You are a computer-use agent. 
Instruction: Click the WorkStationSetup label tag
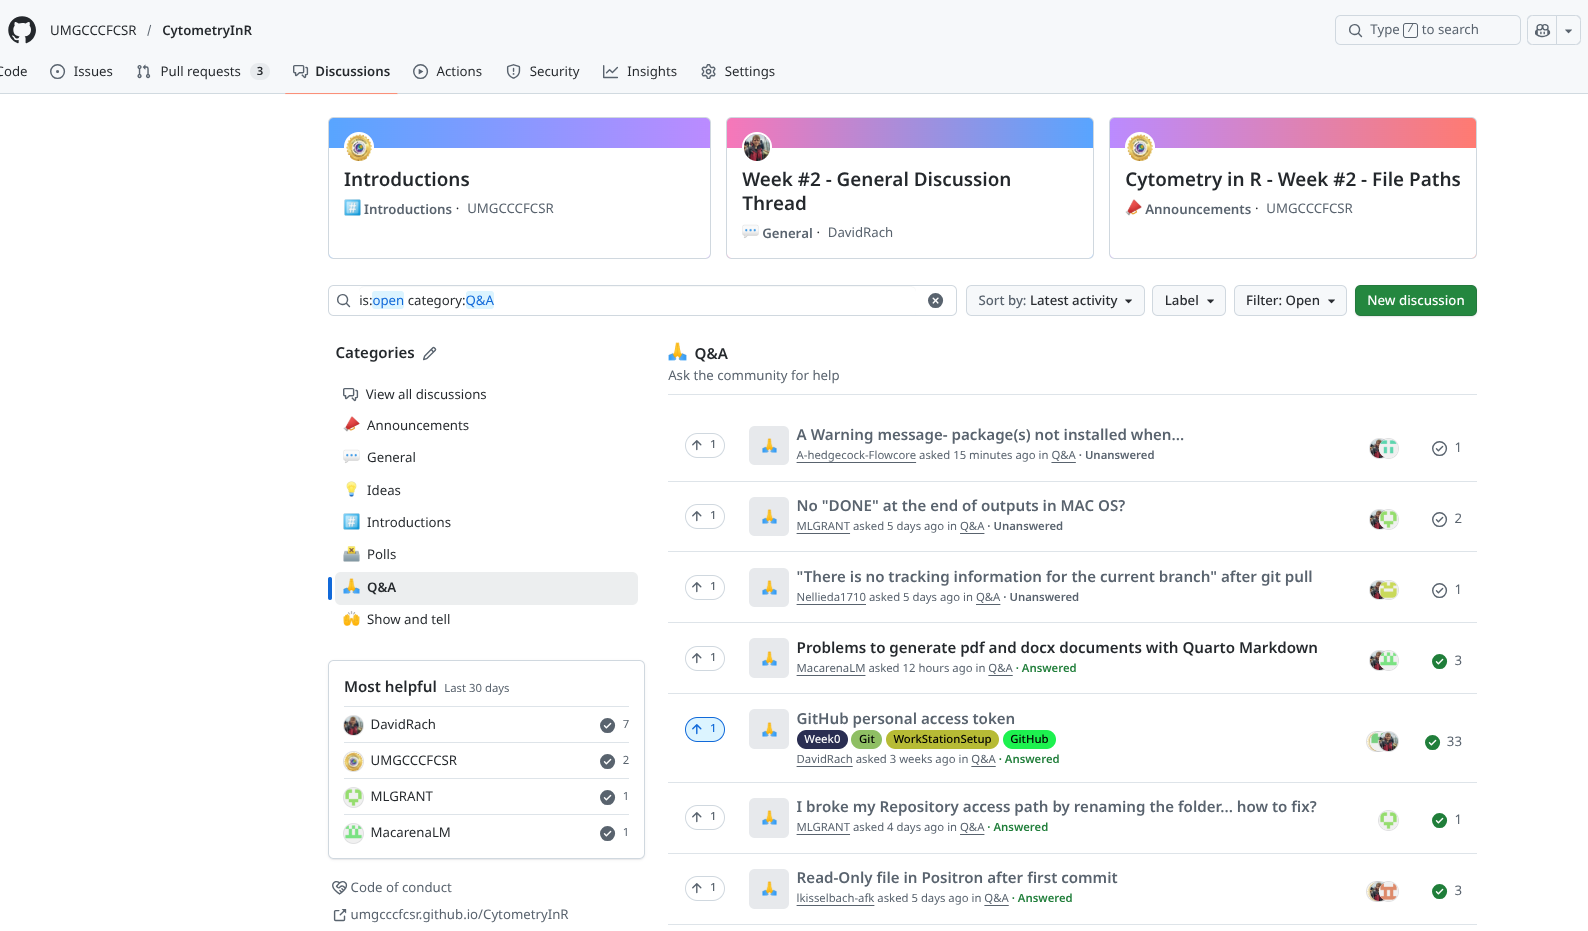coord(941,740)
